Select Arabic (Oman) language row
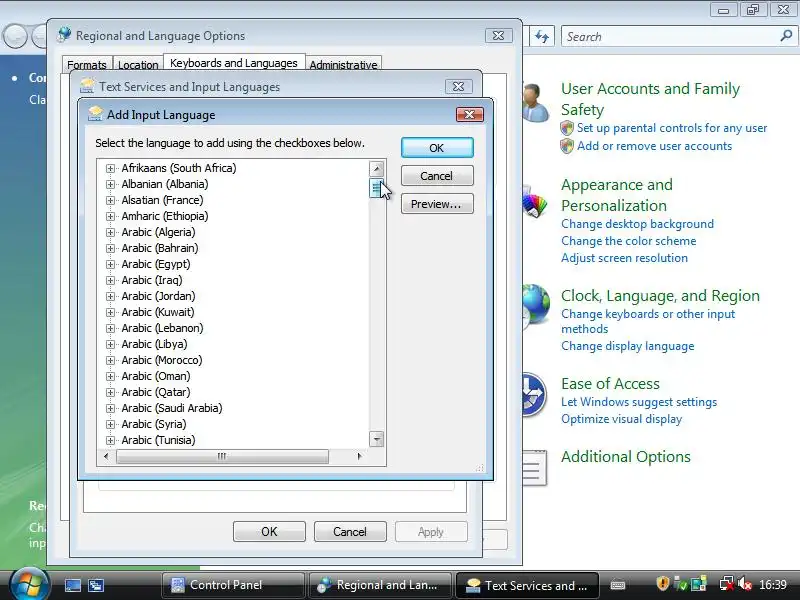This screenshot has height=600, width=800. pyautogui.click(x=156, y=376)
